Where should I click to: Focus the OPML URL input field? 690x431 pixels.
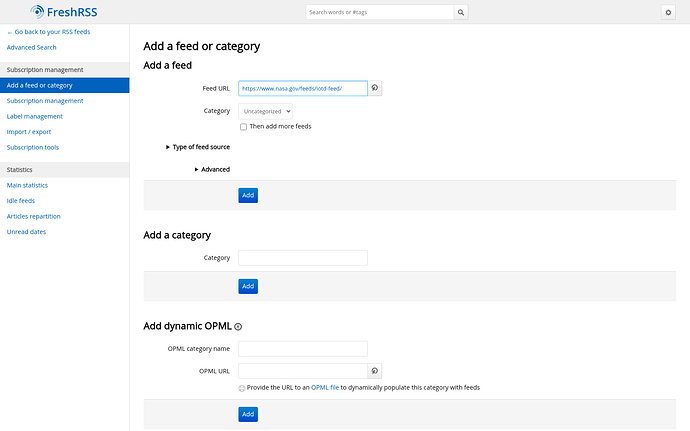pos(303,371)
